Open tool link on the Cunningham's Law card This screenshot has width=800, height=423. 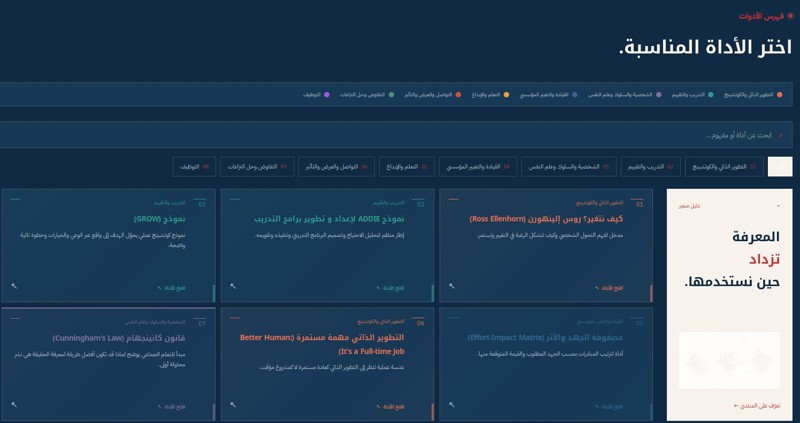(171, 407)
